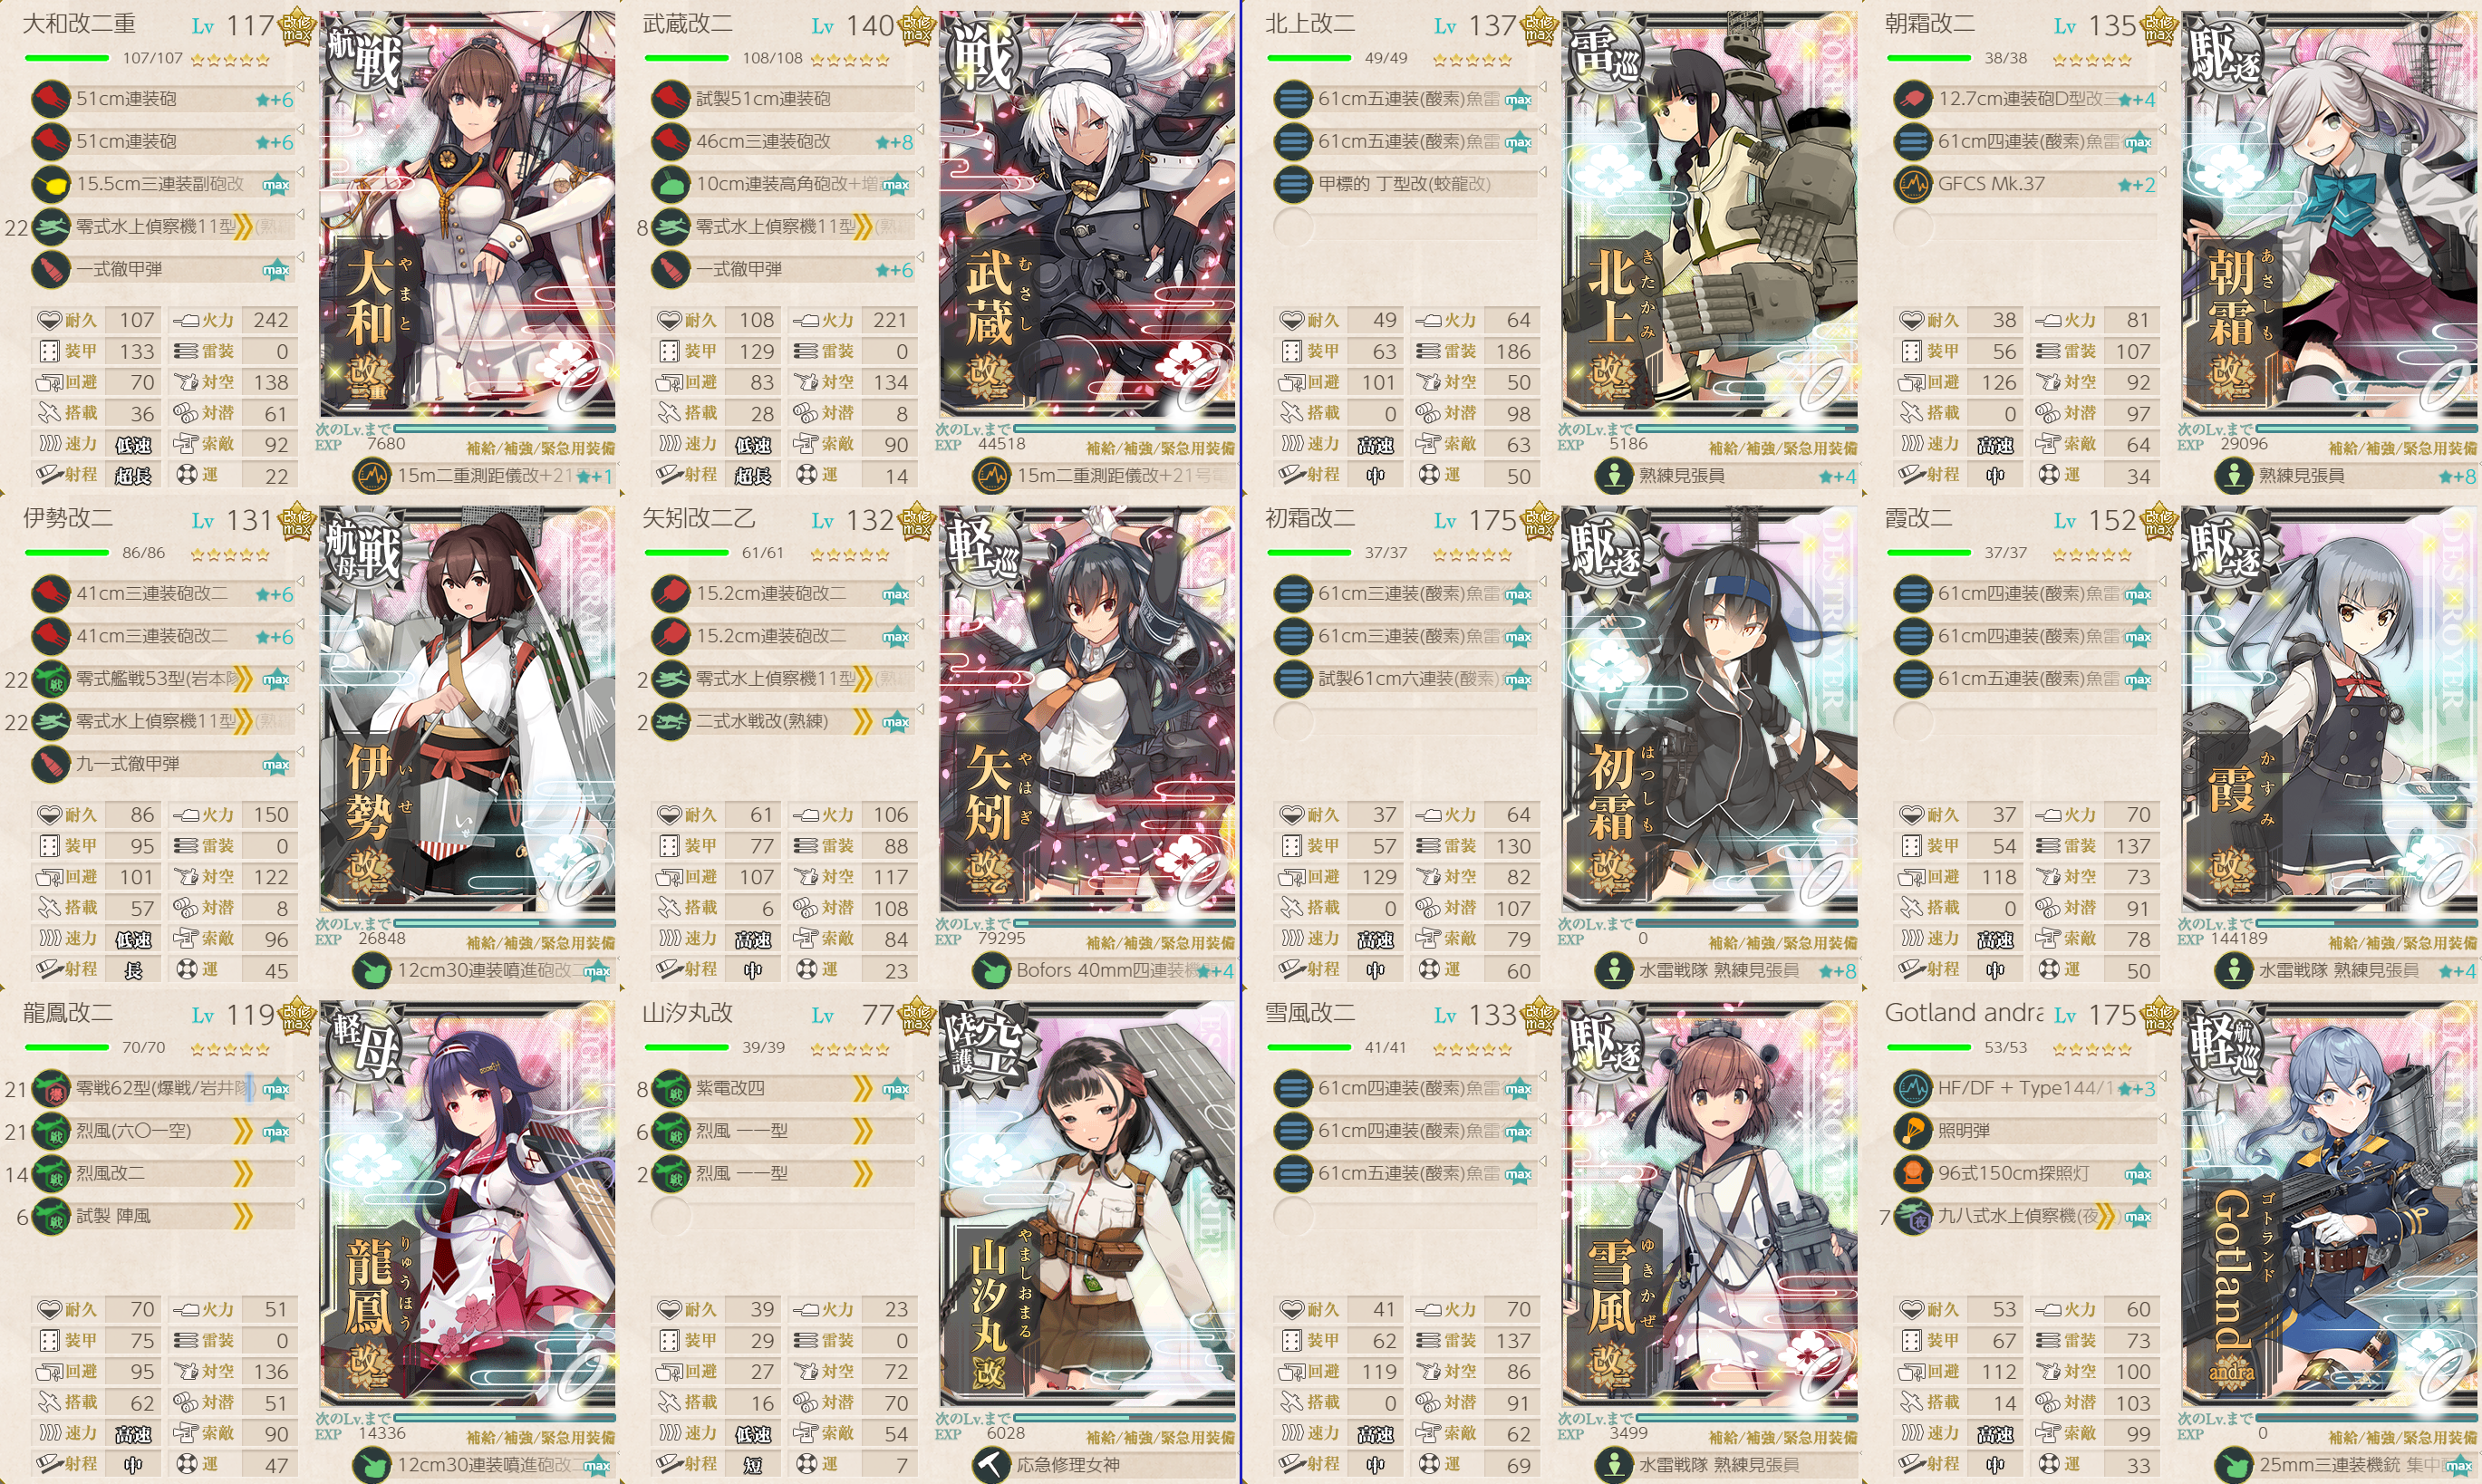This screenshot has height=1484, width=2482.
Task: Select 甲標的 丁型改(蛟龍改) equipment slot
Action: [x=1406, y=184]
